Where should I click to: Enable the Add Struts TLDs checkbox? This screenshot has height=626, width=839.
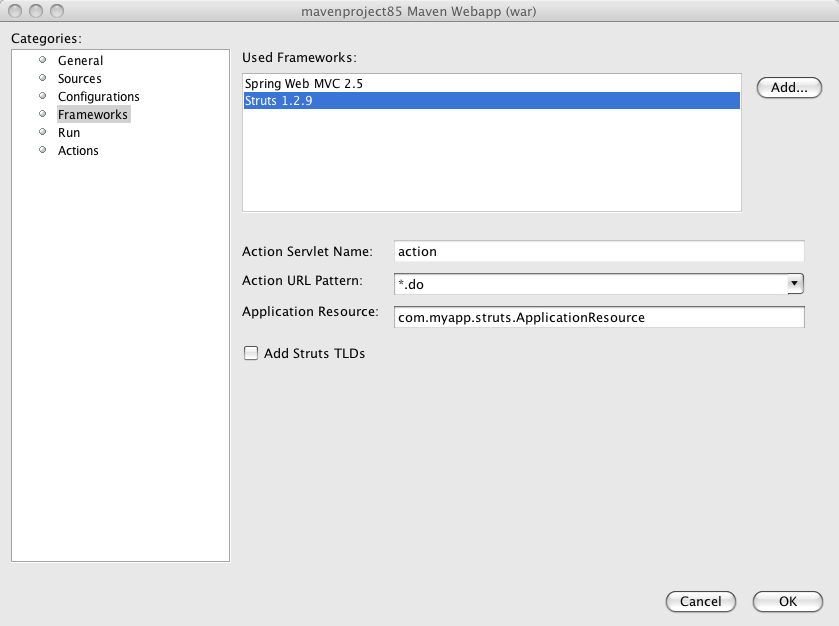click(x=251, y=353)
